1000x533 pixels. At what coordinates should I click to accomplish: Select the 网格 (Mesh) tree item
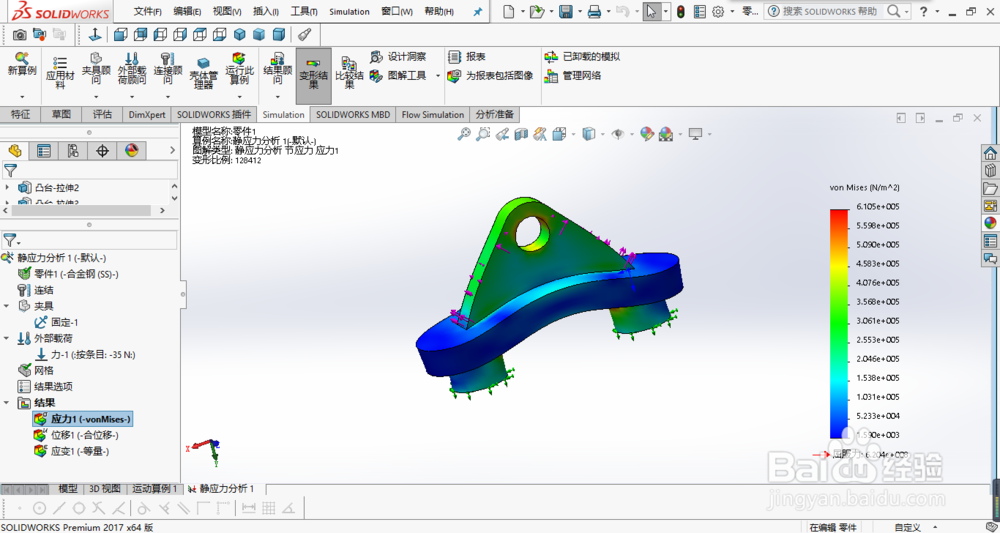tap(36, 370)
